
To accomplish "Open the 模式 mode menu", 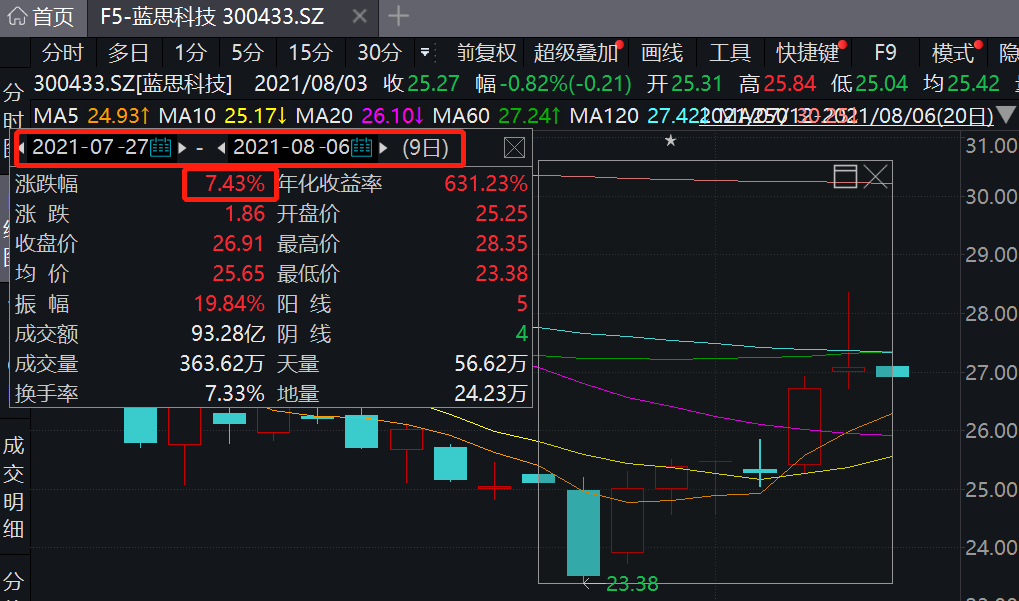I will click(953, 53).
